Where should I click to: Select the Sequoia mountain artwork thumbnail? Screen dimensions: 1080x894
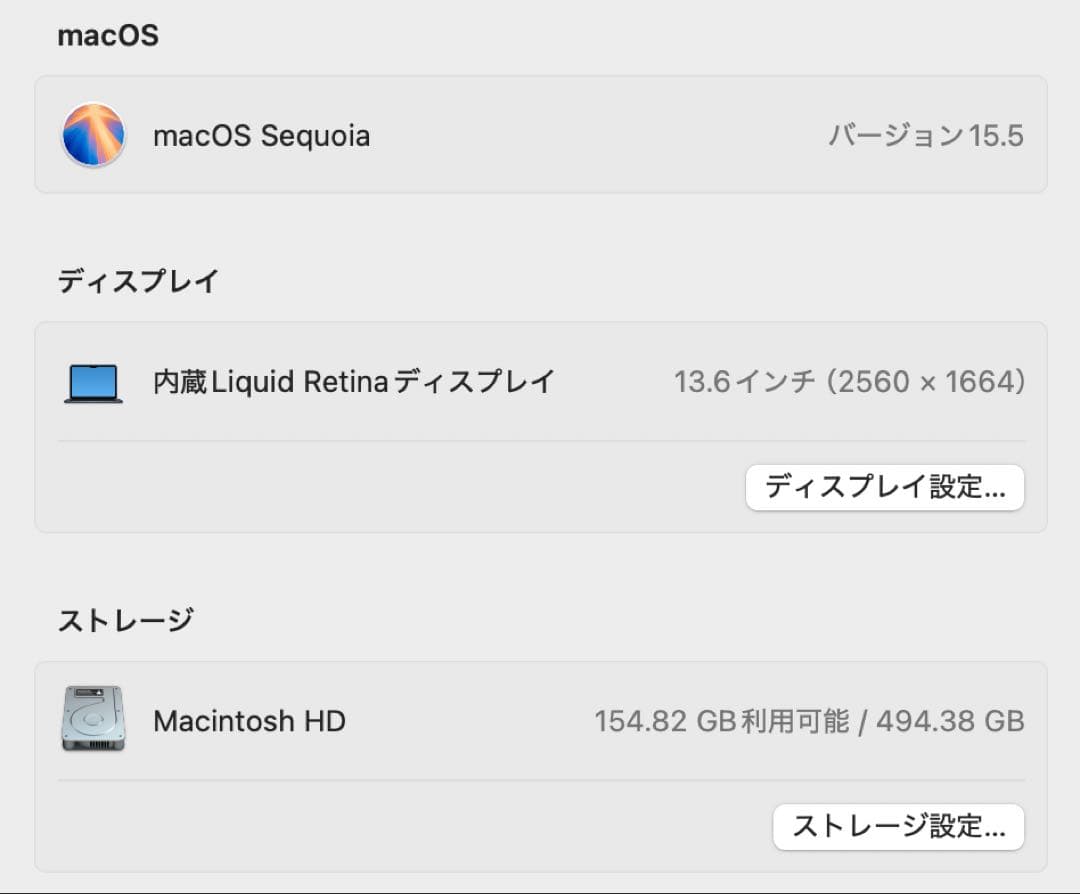click(96, 135)
